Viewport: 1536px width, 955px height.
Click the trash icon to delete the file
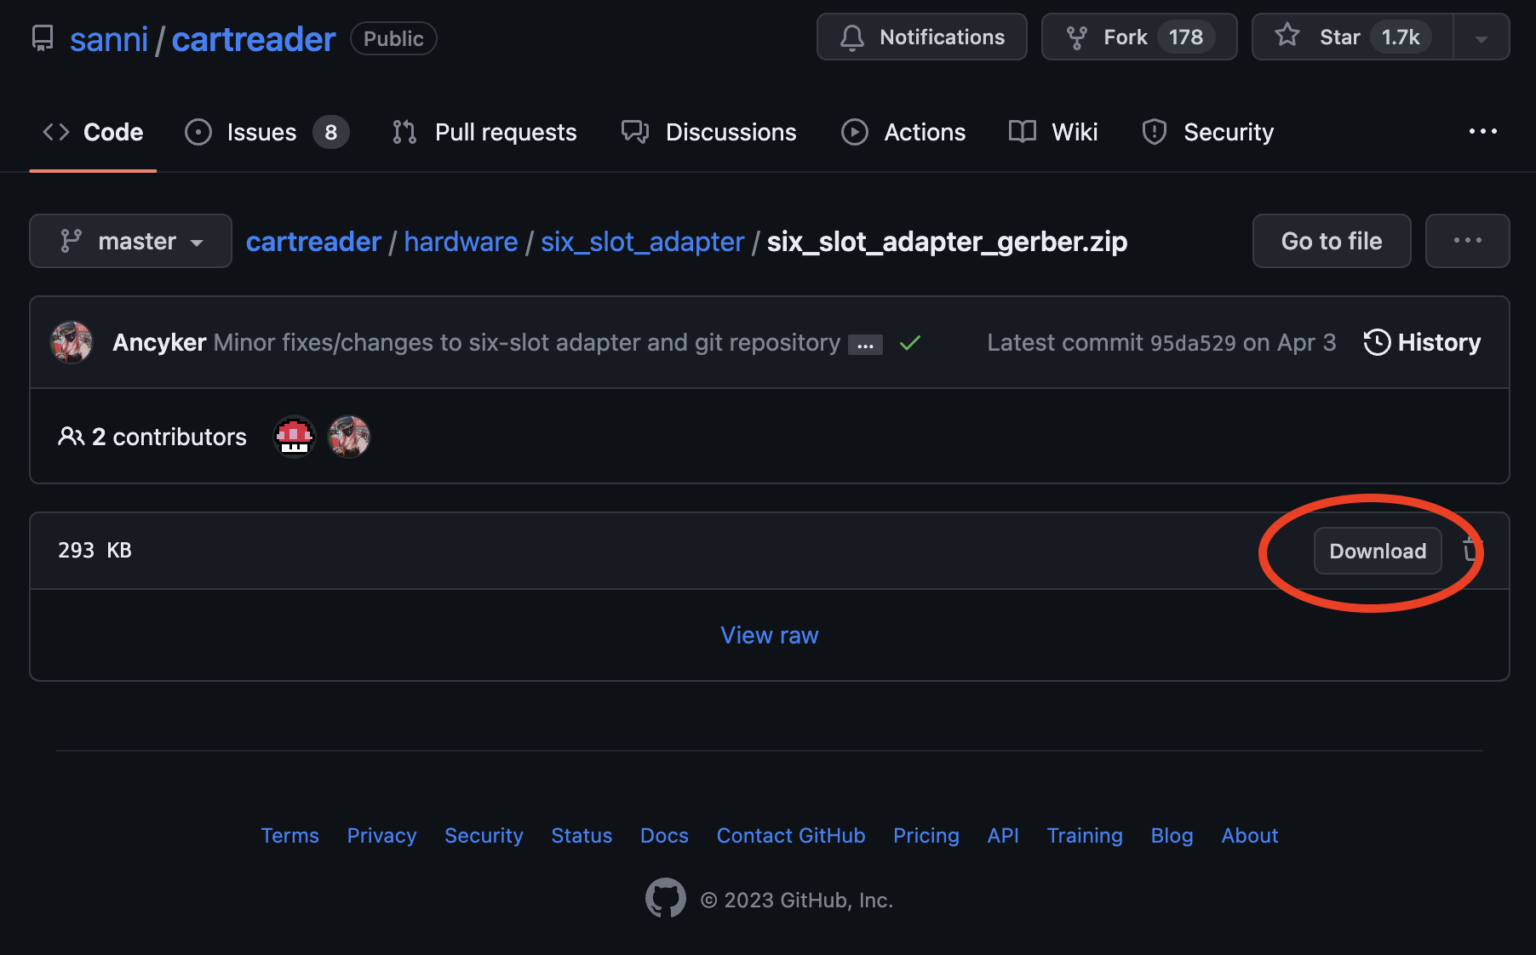tap(1470, 550)
